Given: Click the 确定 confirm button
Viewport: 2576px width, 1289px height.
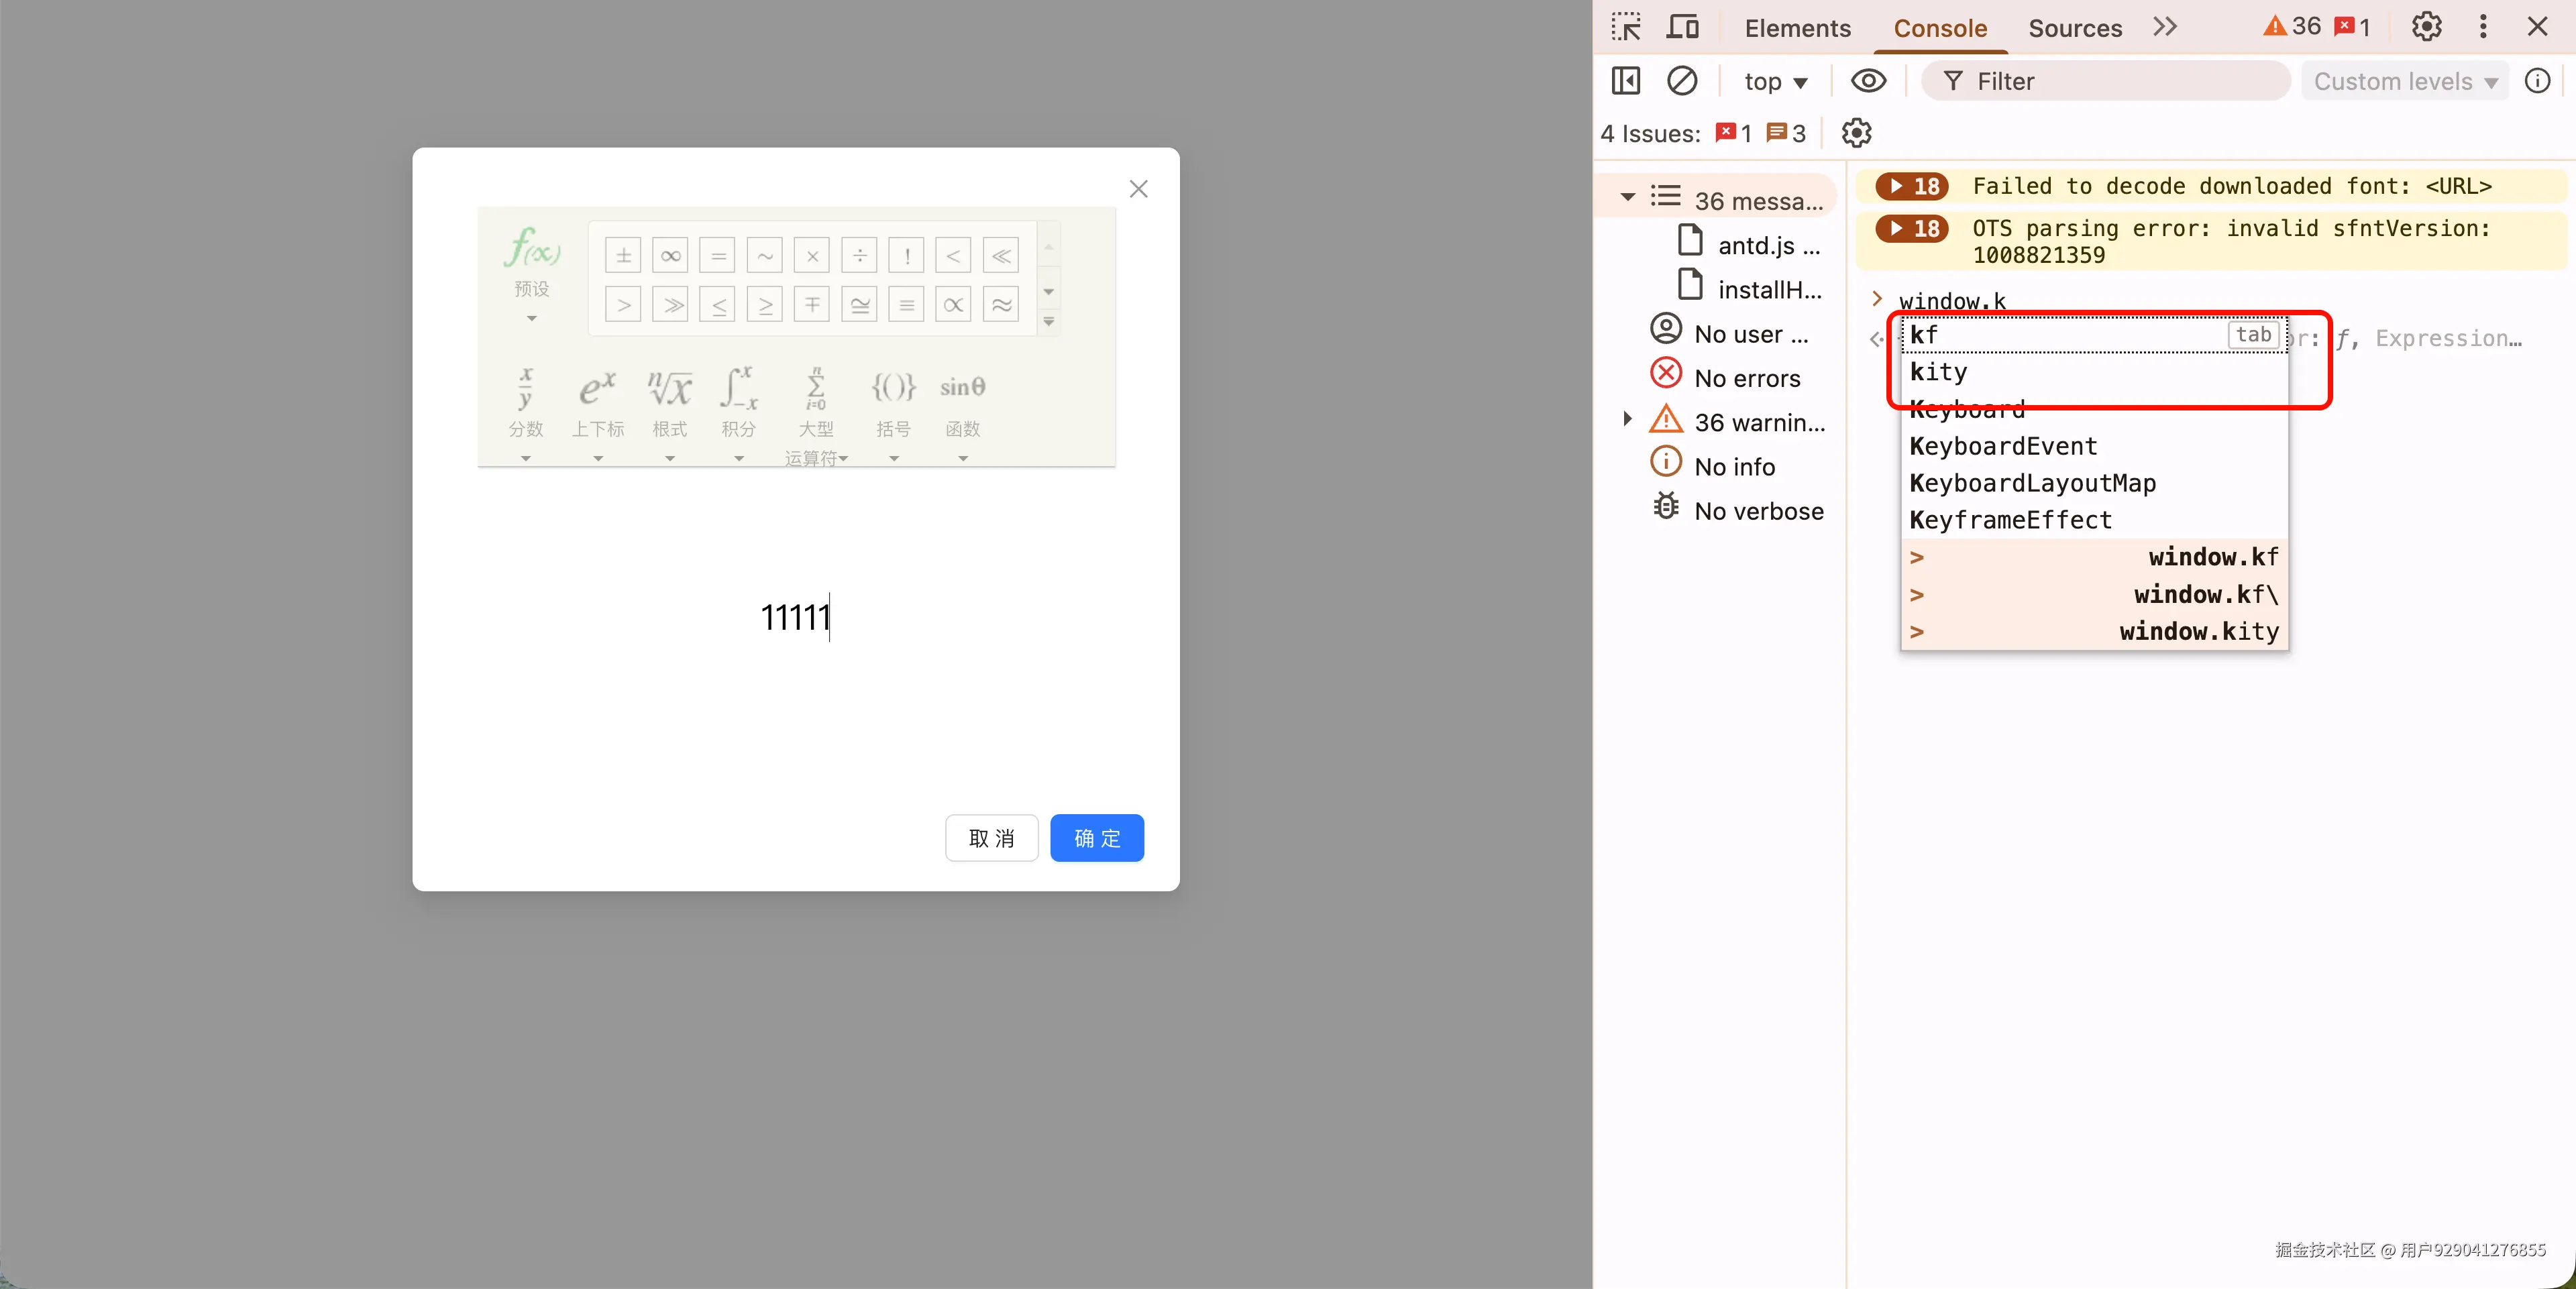Looking at the screenshot, I should 1096,838.
